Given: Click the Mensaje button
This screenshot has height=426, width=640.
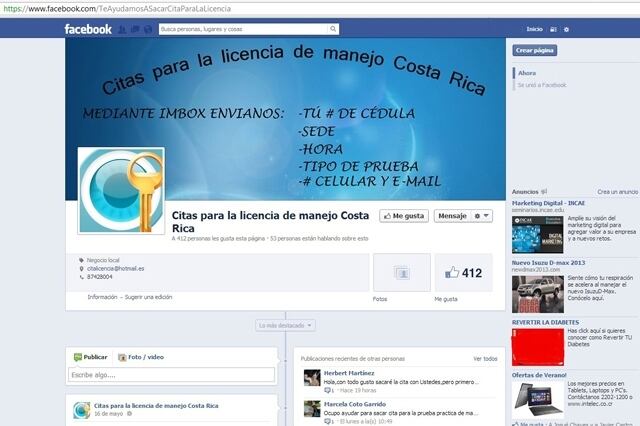Looking at the screenshot, I should [452, 216].
